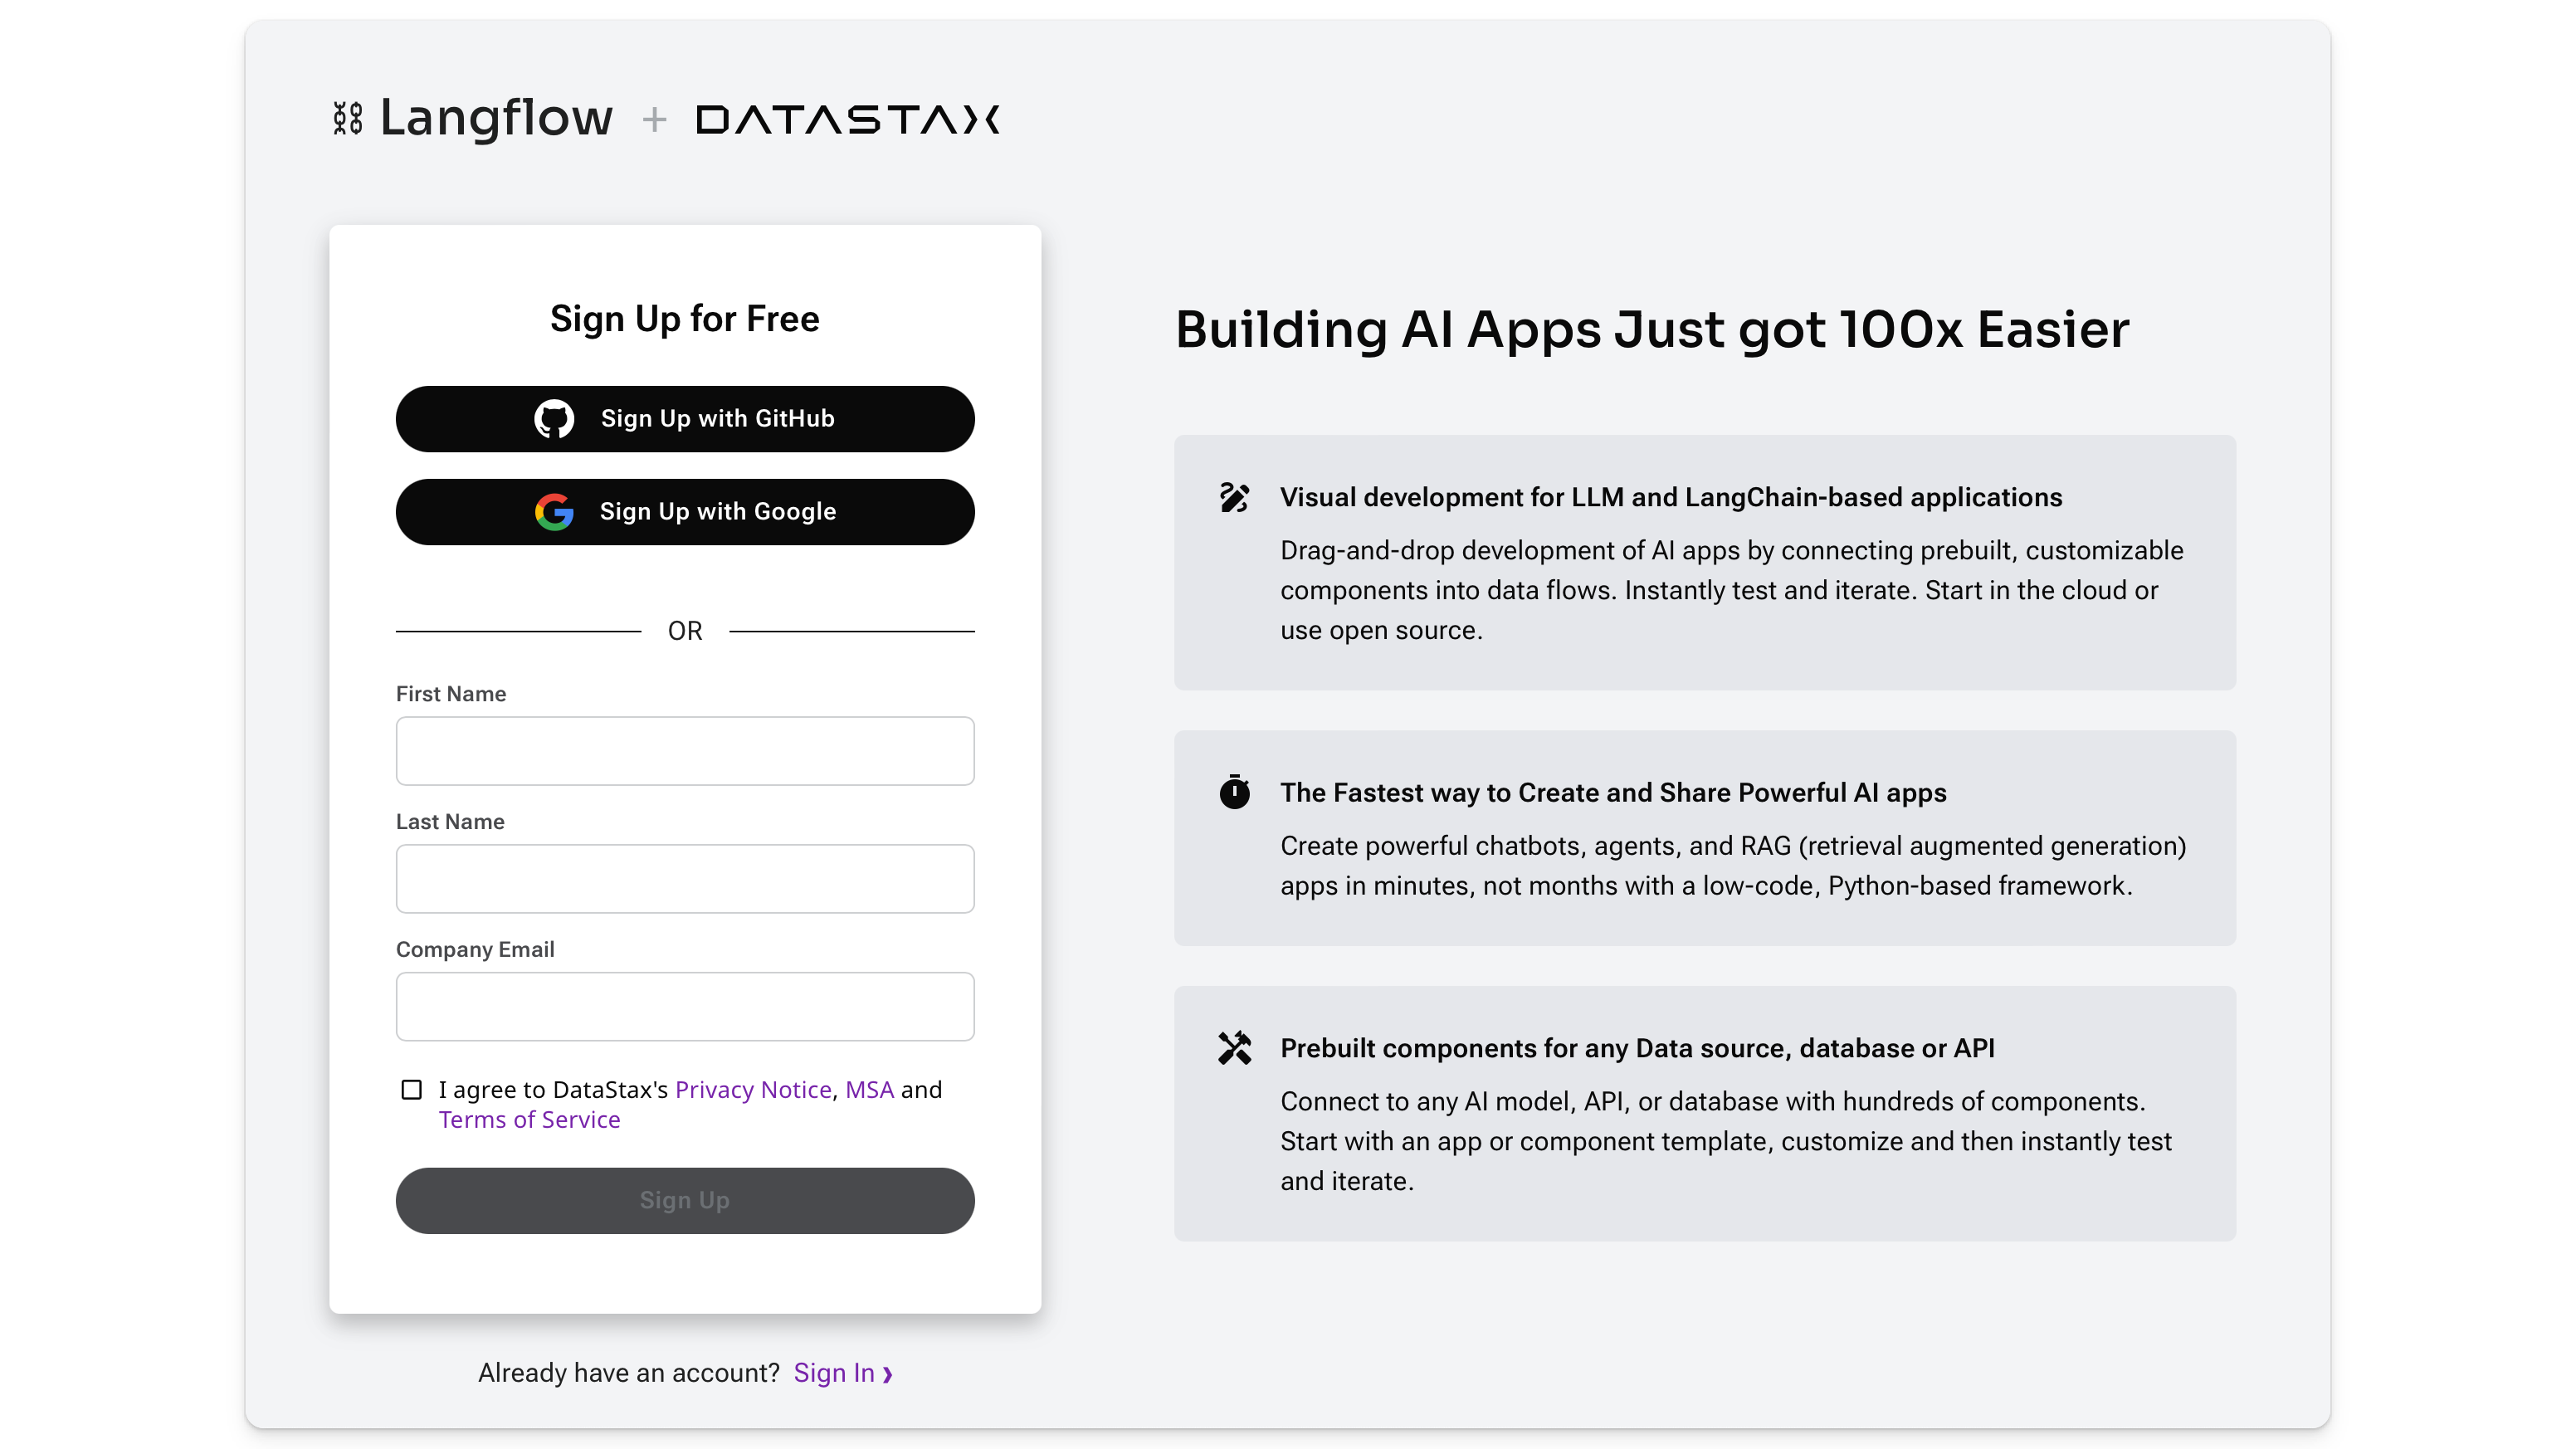Click the Google G logo icon
Viewport: 2576px width, 1449px height.
pos(554,512)
